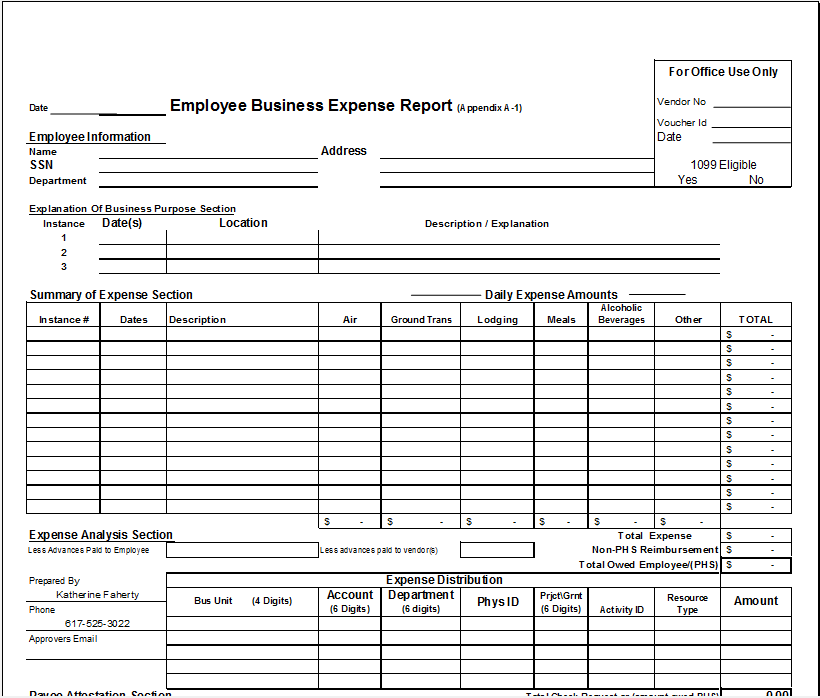Click the first Address line
This screenshot has width=820, height=698.
515,152
